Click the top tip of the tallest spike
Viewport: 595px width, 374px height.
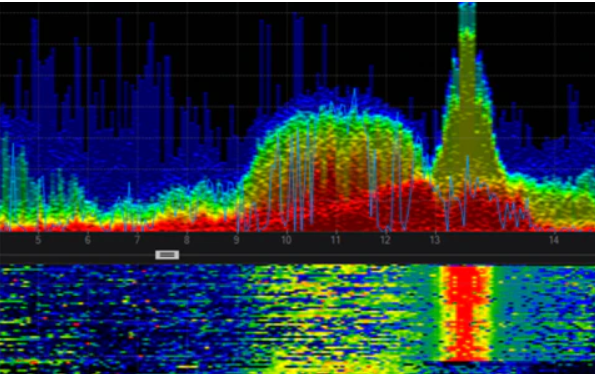coord(467,5)
